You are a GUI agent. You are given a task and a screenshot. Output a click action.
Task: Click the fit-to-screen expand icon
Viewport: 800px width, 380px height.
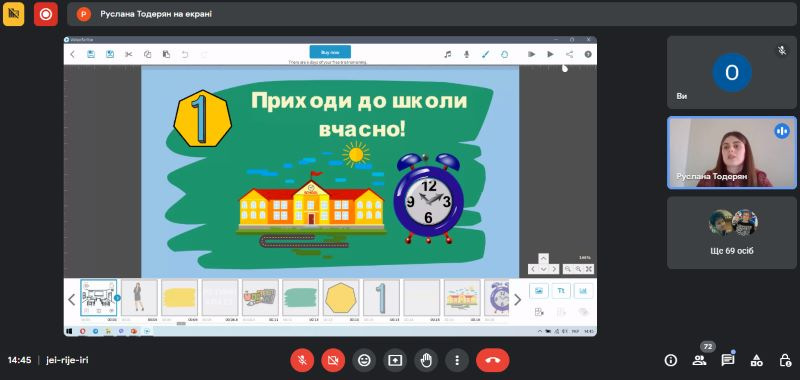[589, 269]
